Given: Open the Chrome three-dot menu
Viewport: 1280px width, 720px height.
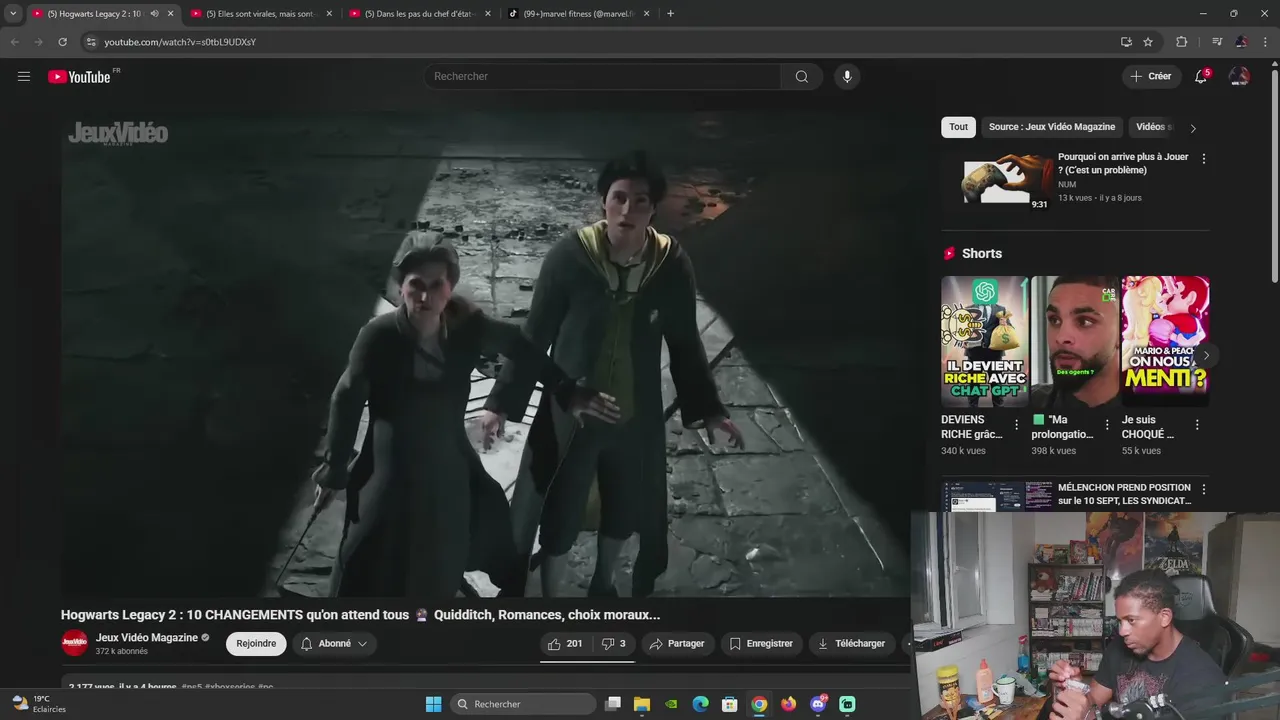Looking at the screenshot, I should 1266,42.
